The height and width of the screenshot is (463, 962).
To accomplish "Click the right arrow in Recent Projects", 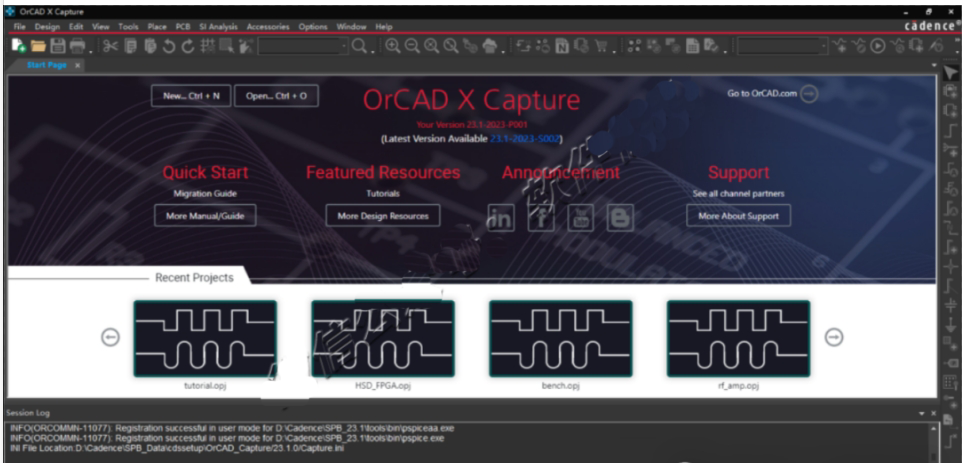I will click(834, 337).
